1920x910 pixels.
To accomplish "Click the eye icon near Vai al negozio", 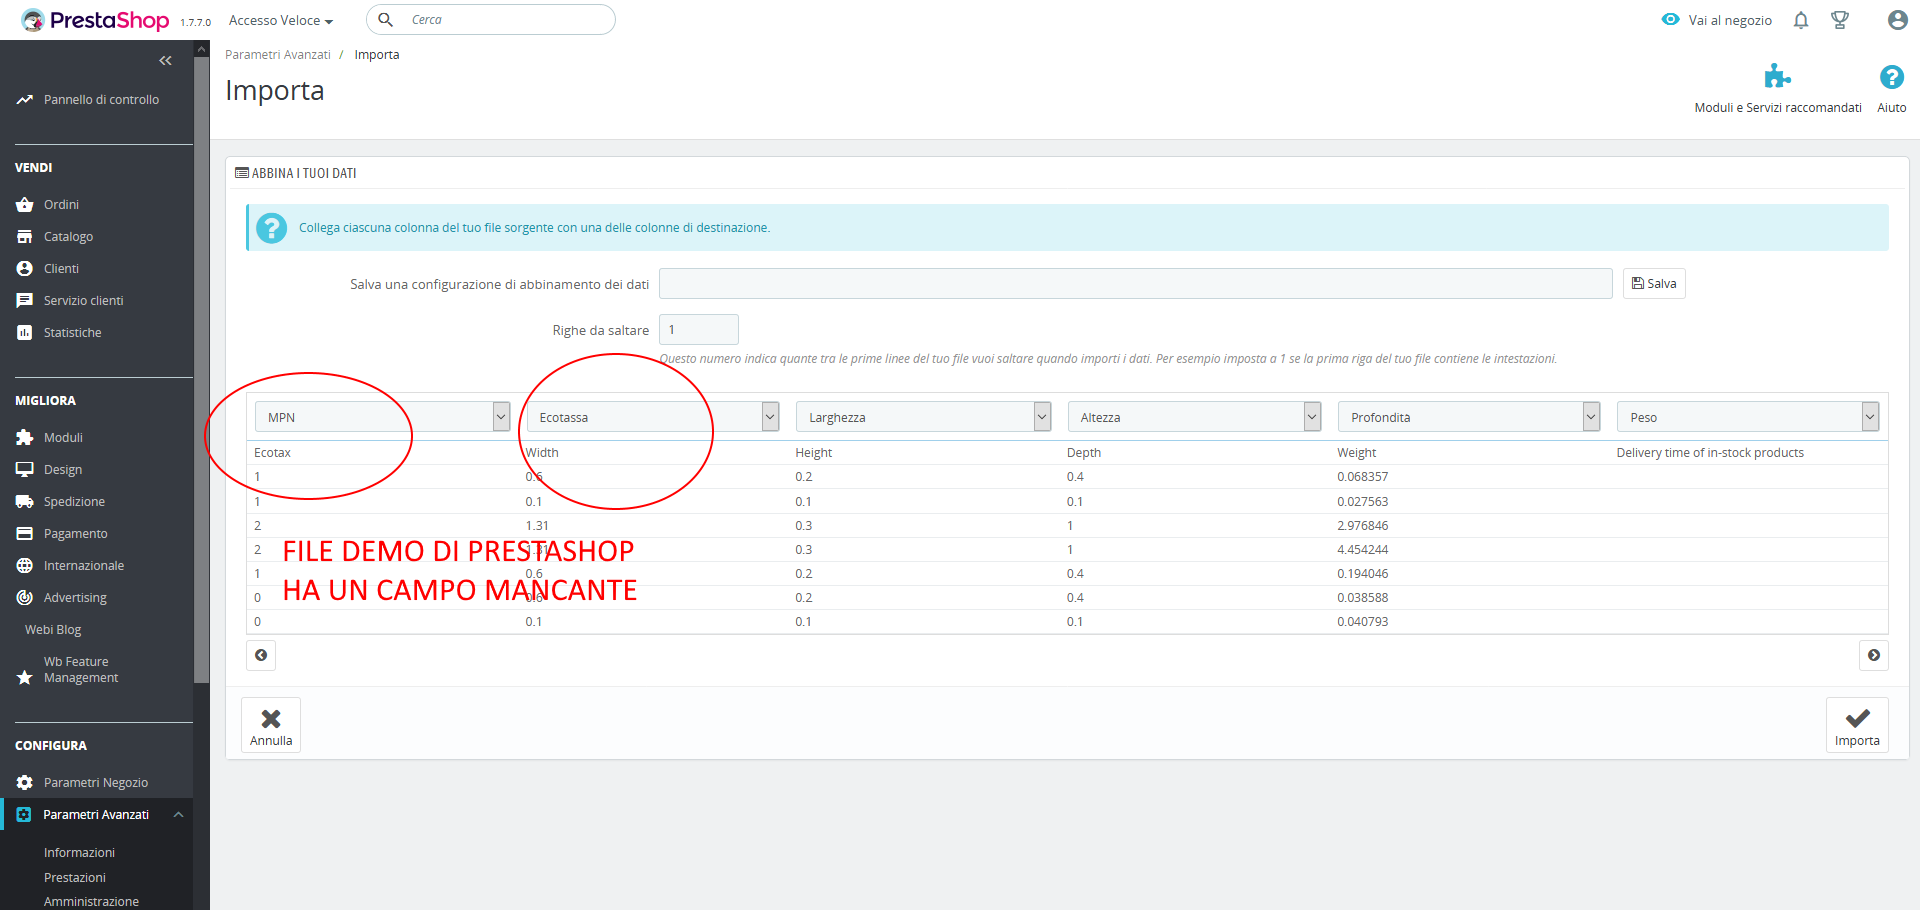I will point(1670,20).
